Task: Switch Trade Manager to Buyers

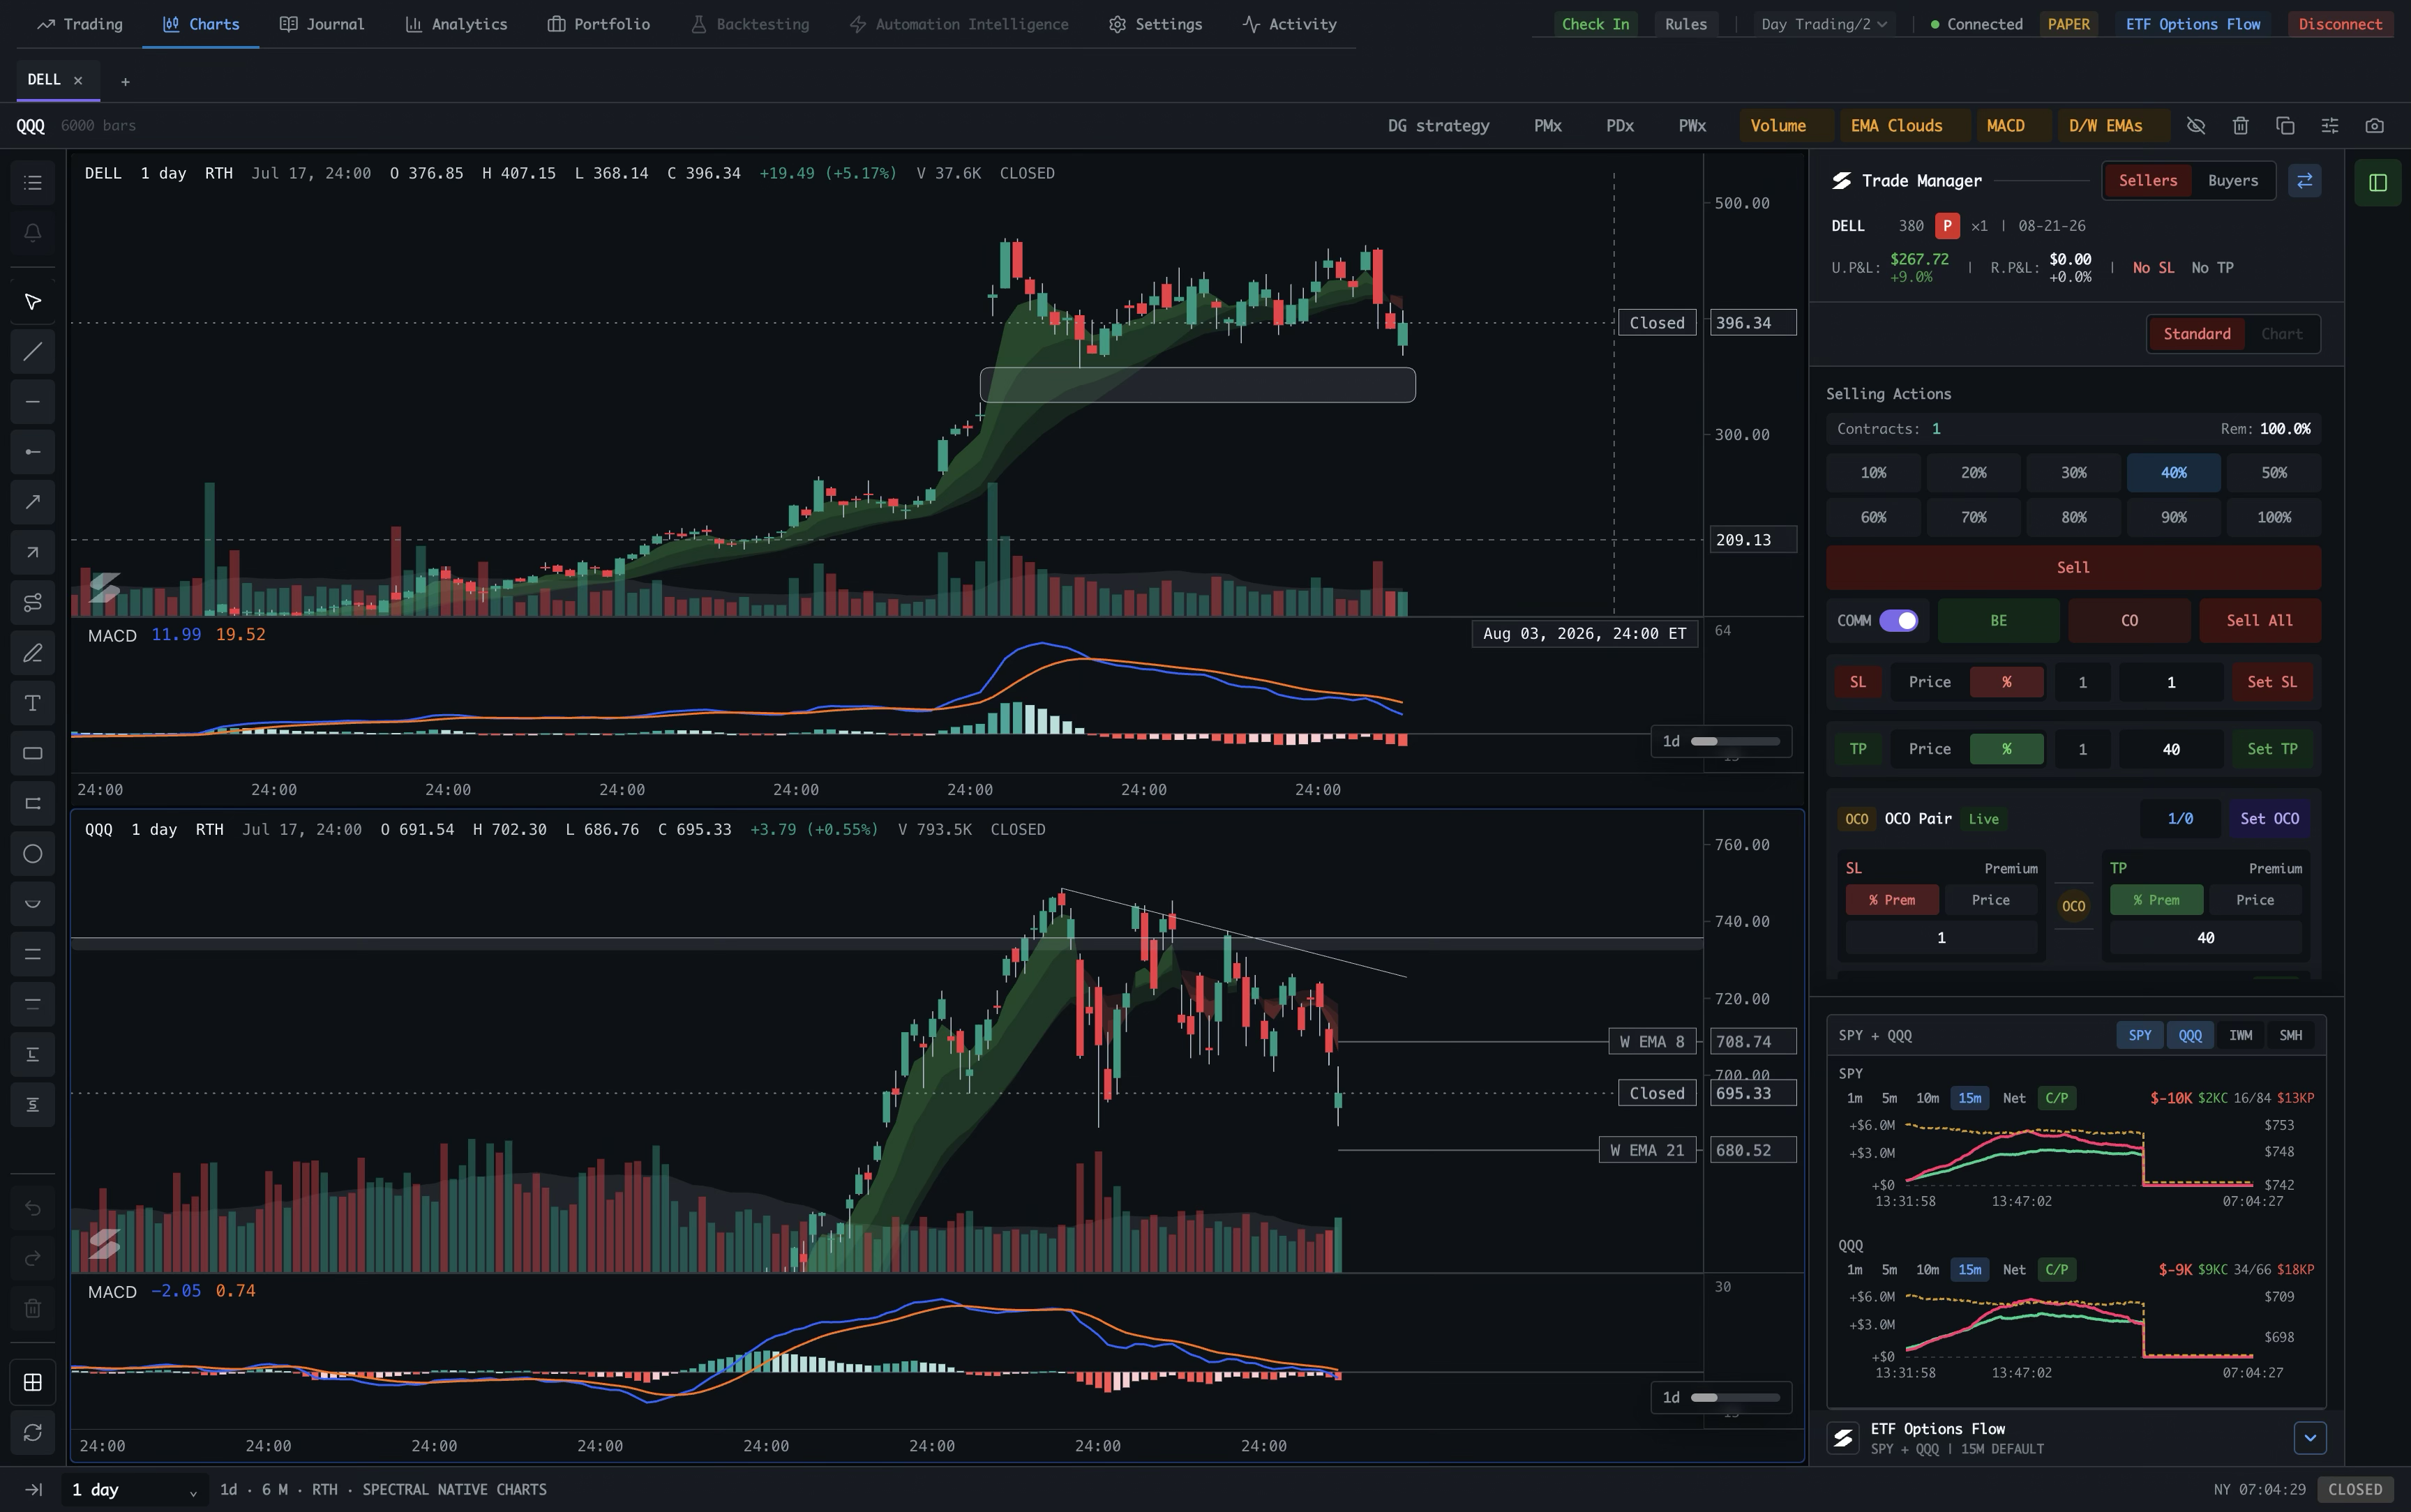Action: coord(2232,181)
